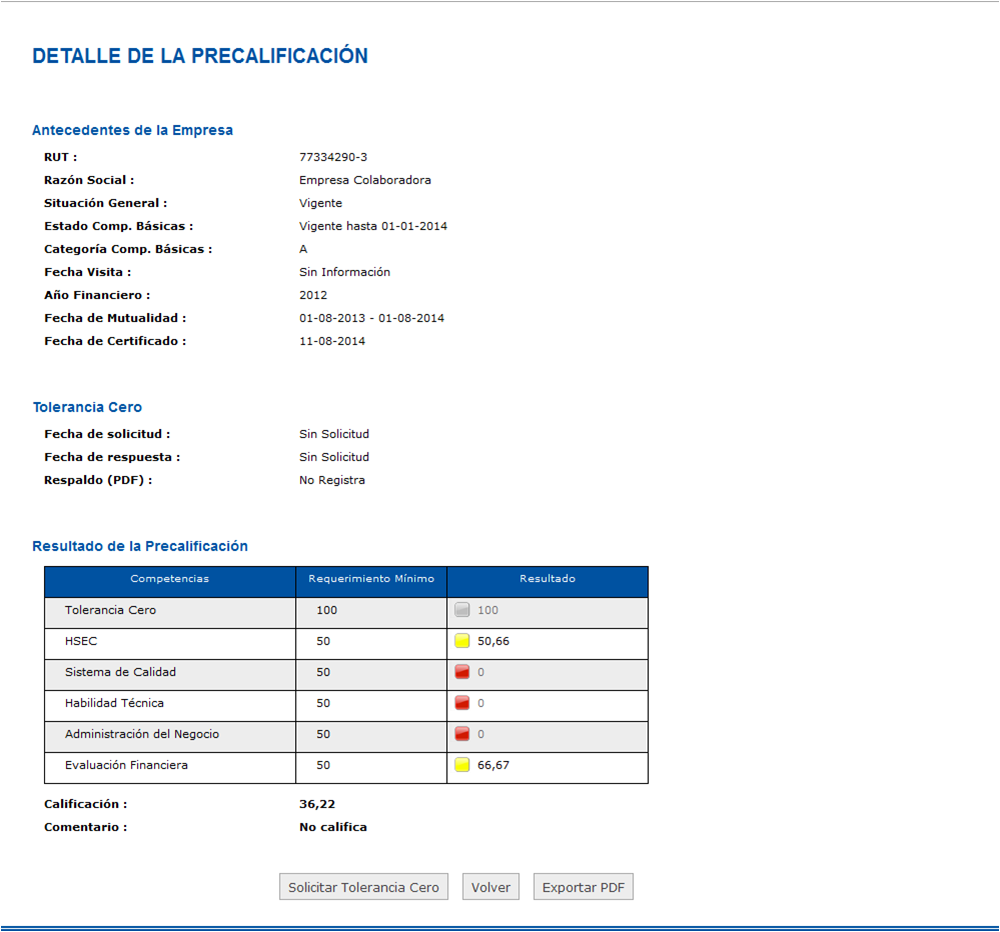Viewport: 1000px width, 932px height.
Task: Click the Razón Social value Empresa Colaboradora
Action: [365, 180]
